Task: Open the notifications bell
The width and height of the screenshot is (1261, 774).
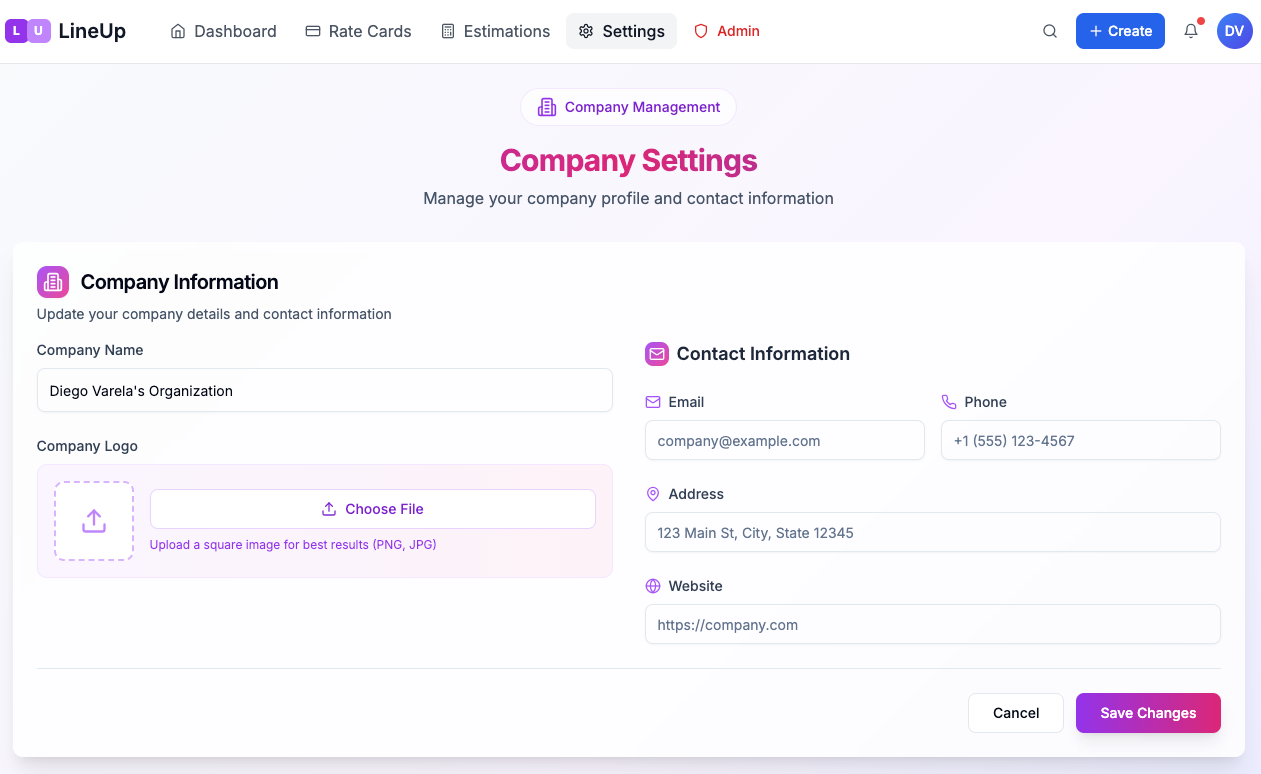Action: click(x=1191, y=31)
